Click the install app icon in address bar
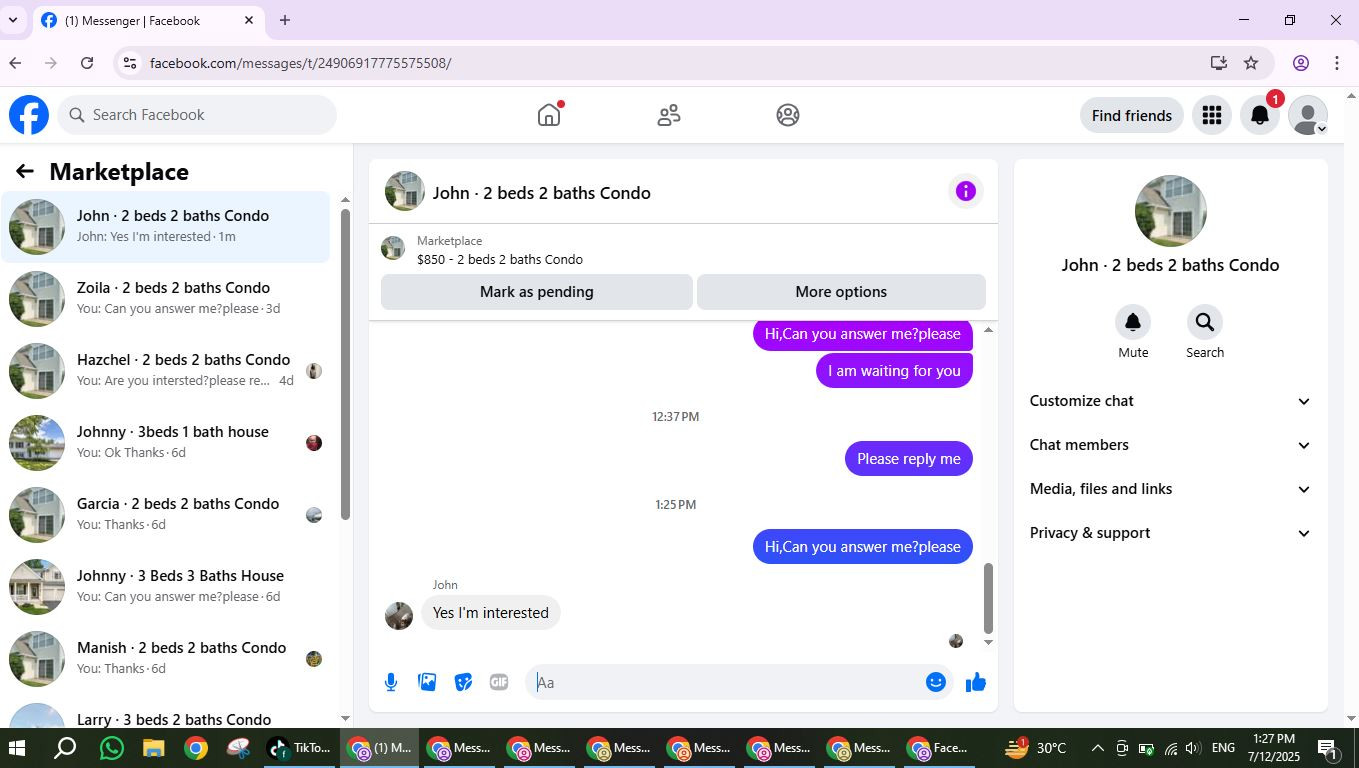This screenshot has height=768, width=1359. [x=1218, y=63]
